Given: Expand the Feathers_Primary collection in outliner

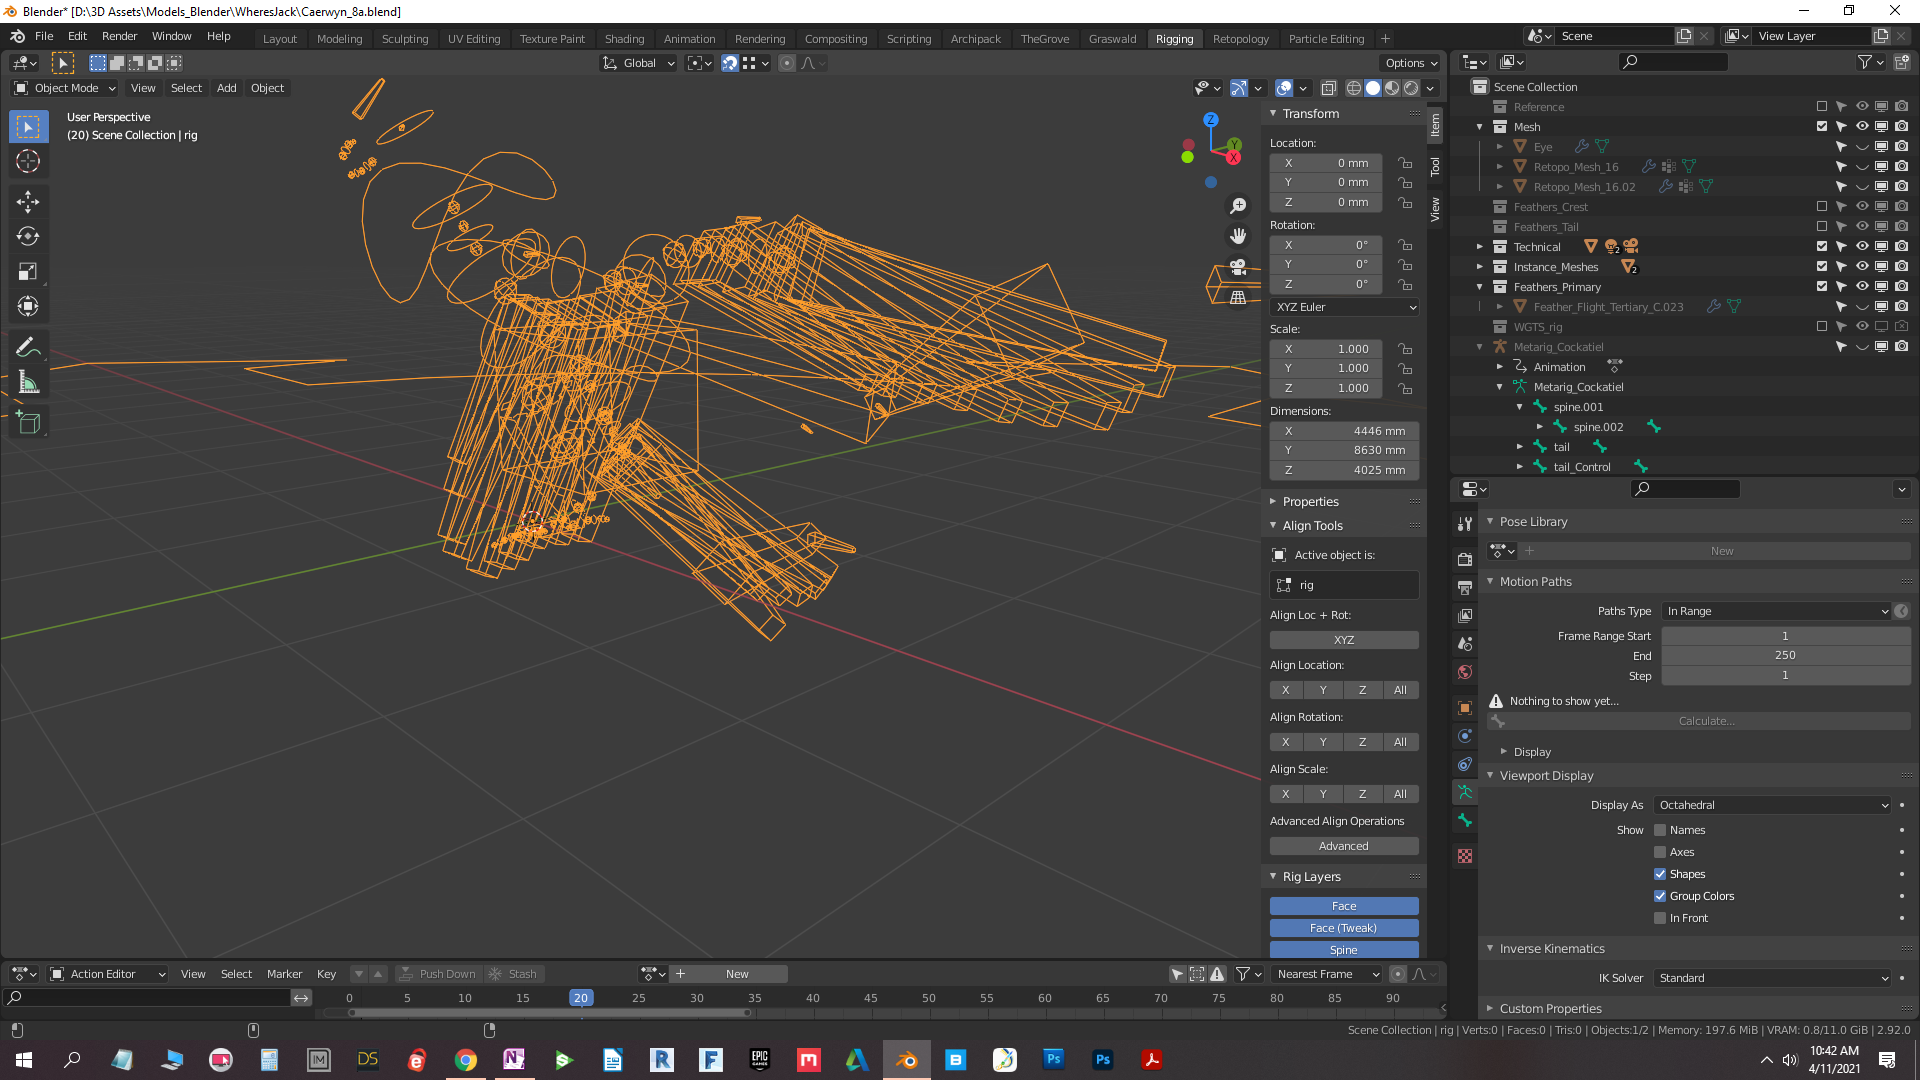Looking at the screenshot, I should [x=1481, y=287].
